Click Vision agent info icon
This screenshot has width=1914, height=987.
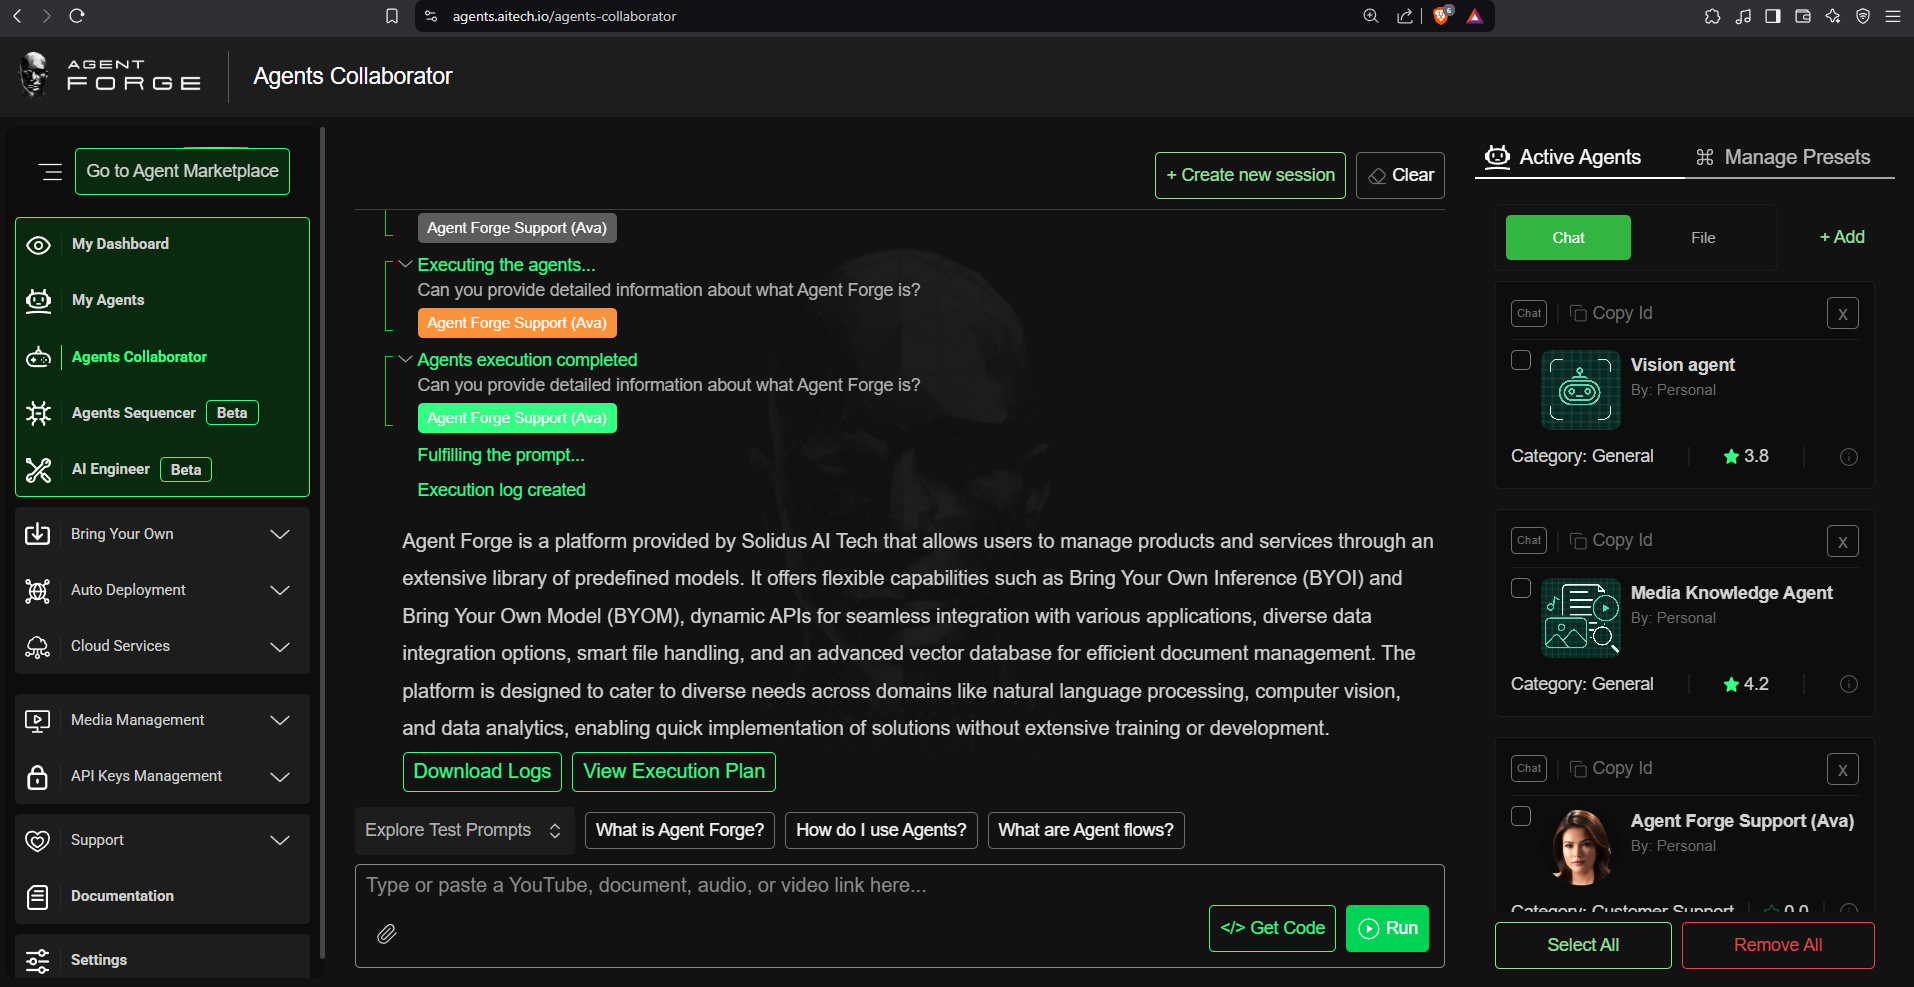pyautogui.click(x=1849, y=457)
